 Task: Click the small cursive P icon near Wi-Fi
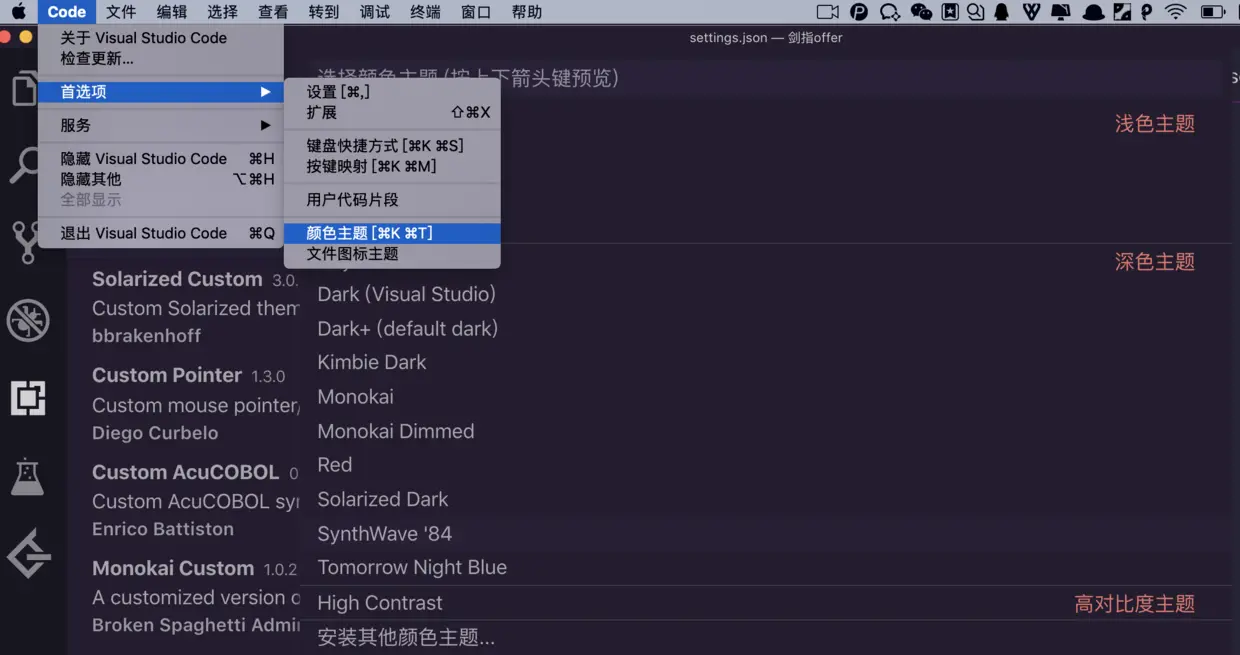click(x=1147, y=12)
